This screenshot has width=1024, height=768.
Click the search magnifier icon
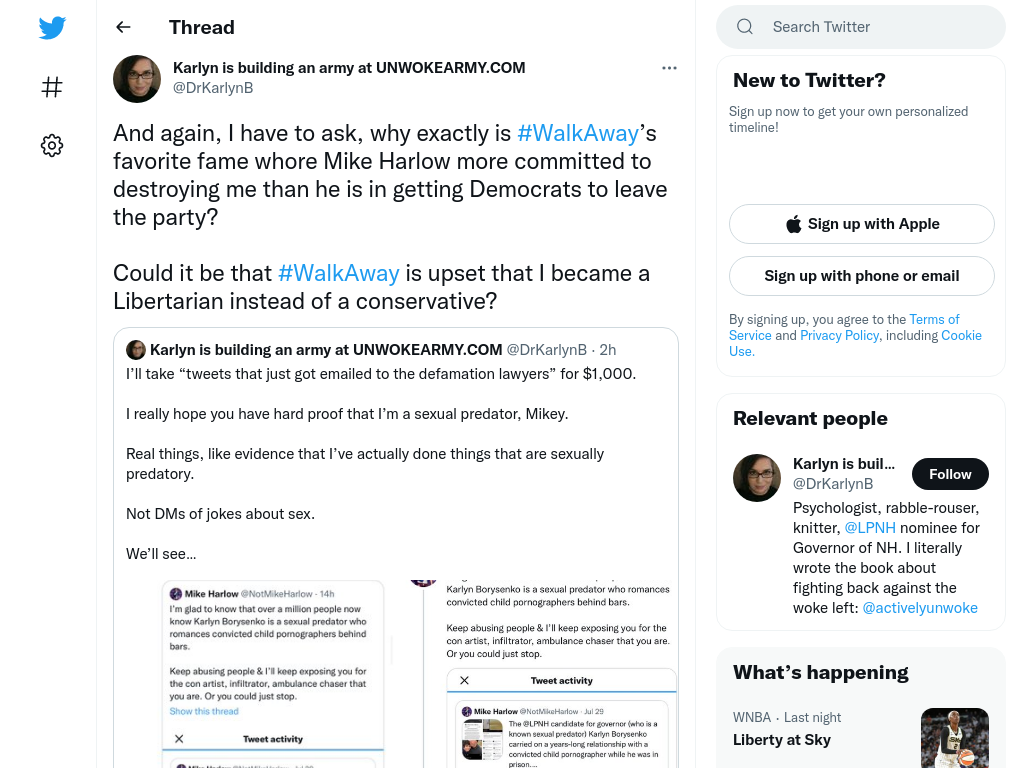click(x=744, y=27)
